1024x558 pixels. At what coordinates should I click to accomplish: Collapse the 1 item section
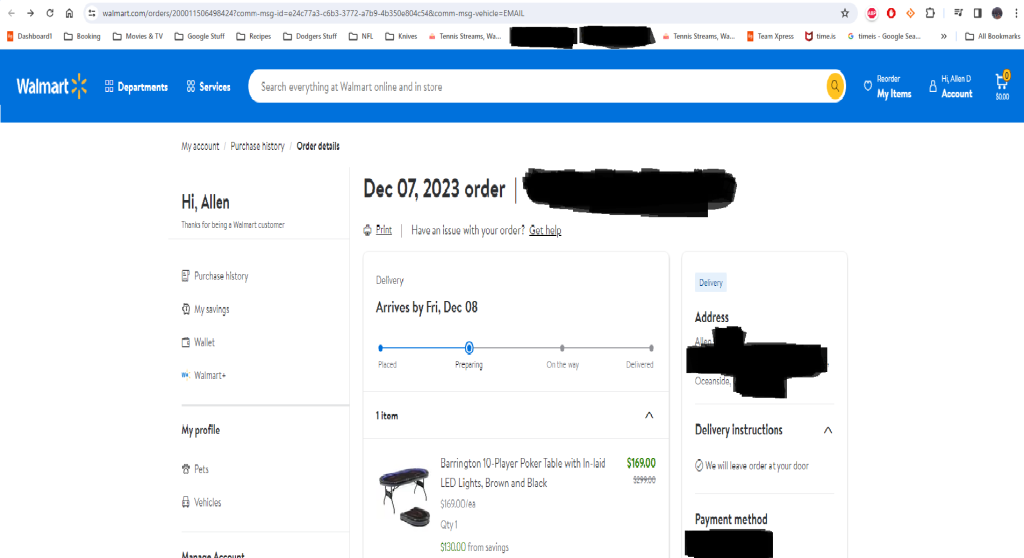tap(649, 415)
